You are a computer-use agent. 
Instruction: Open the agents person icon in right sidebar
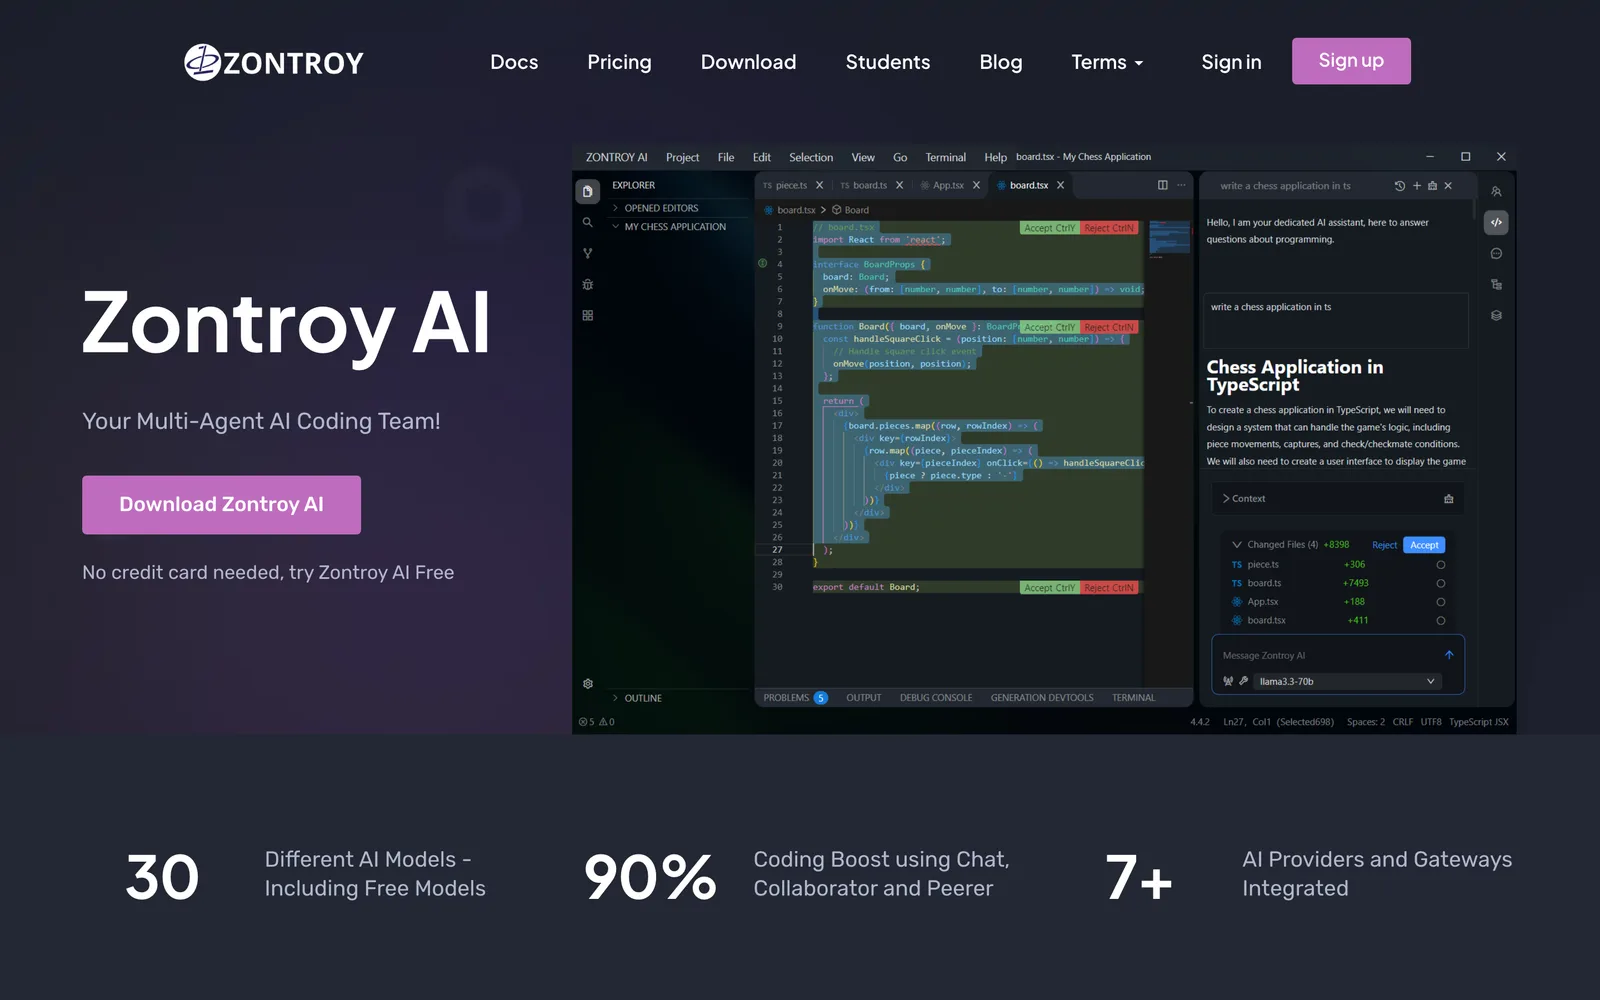point(1496,191)
